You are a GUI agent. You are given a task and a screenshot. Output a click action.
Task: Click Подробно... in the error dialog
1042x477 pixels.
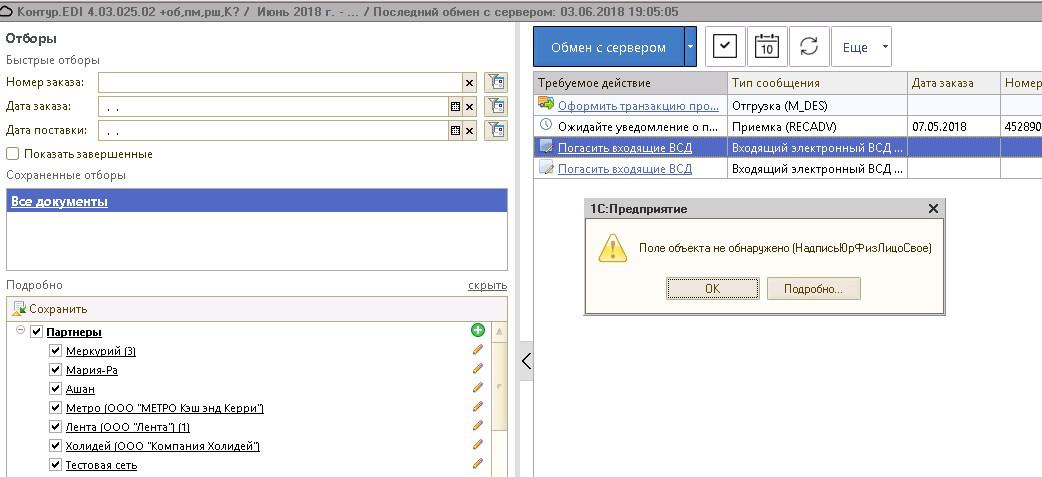pos(813,288)
